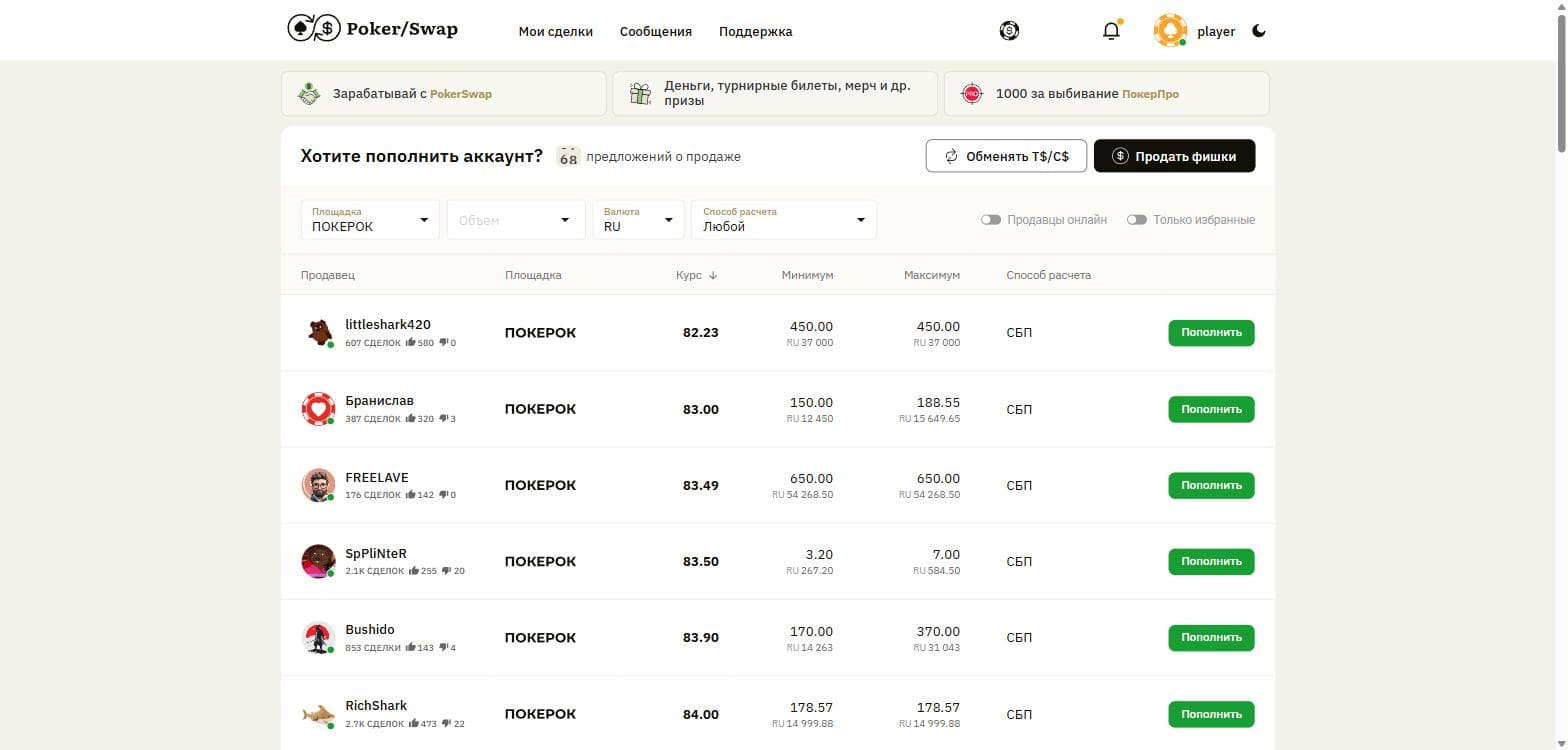Click Пополнить for Бранислав
The width and height of the screenshot is (1568, 750).
point(1211,409)
